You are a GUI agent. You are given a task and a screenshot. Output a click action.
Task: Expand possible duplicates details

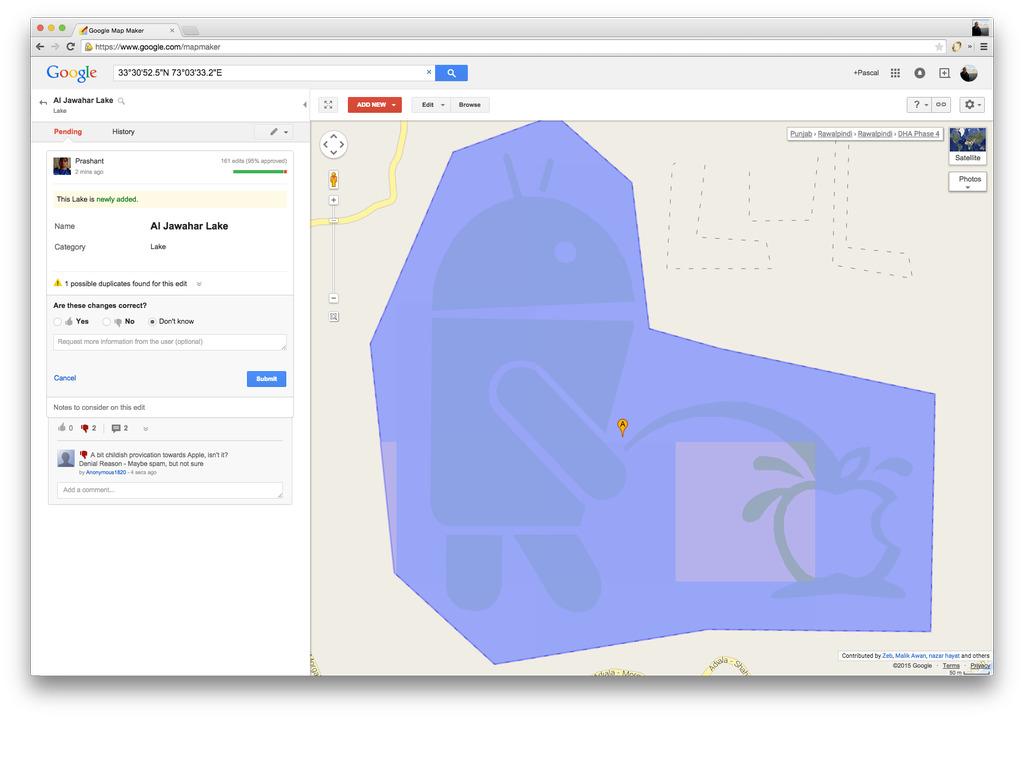(199, 284)
